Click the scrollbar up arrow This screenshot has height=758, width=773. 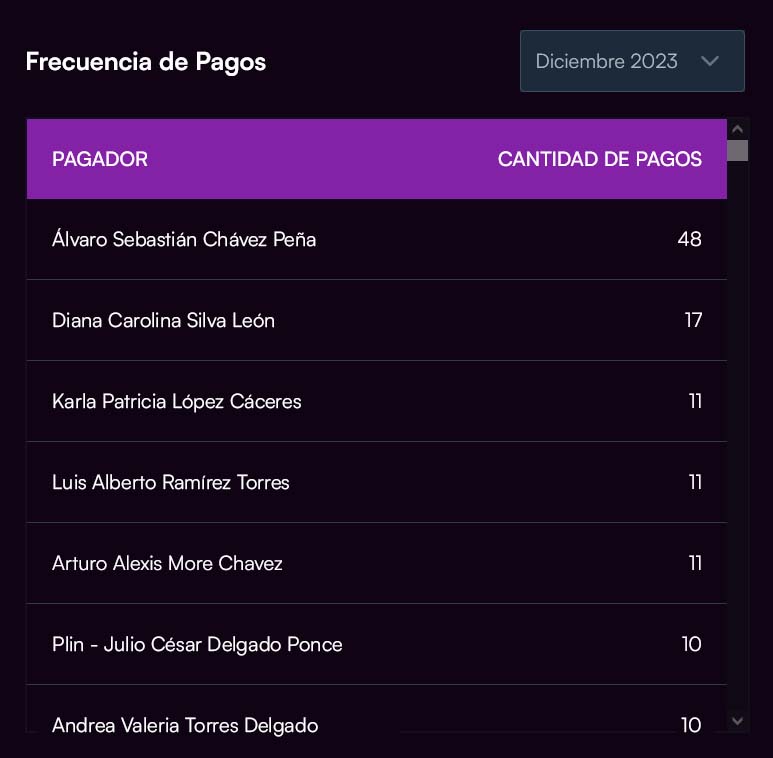[x=738, y=129]
